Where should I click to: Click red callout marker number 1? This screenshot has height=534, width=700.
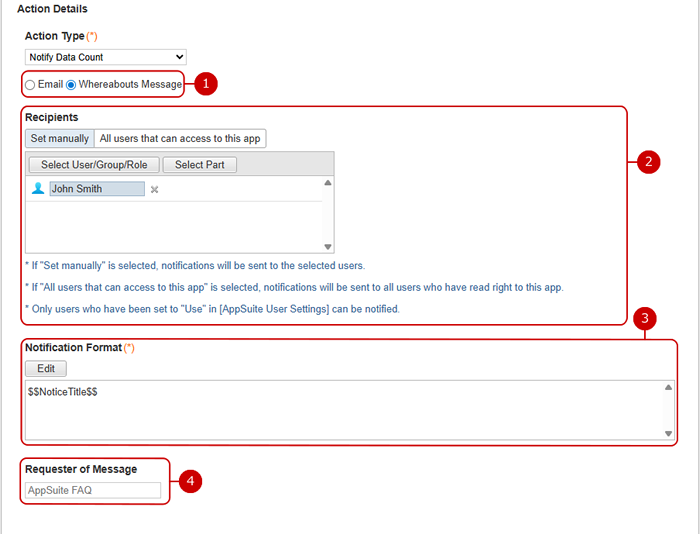(204, 85)
